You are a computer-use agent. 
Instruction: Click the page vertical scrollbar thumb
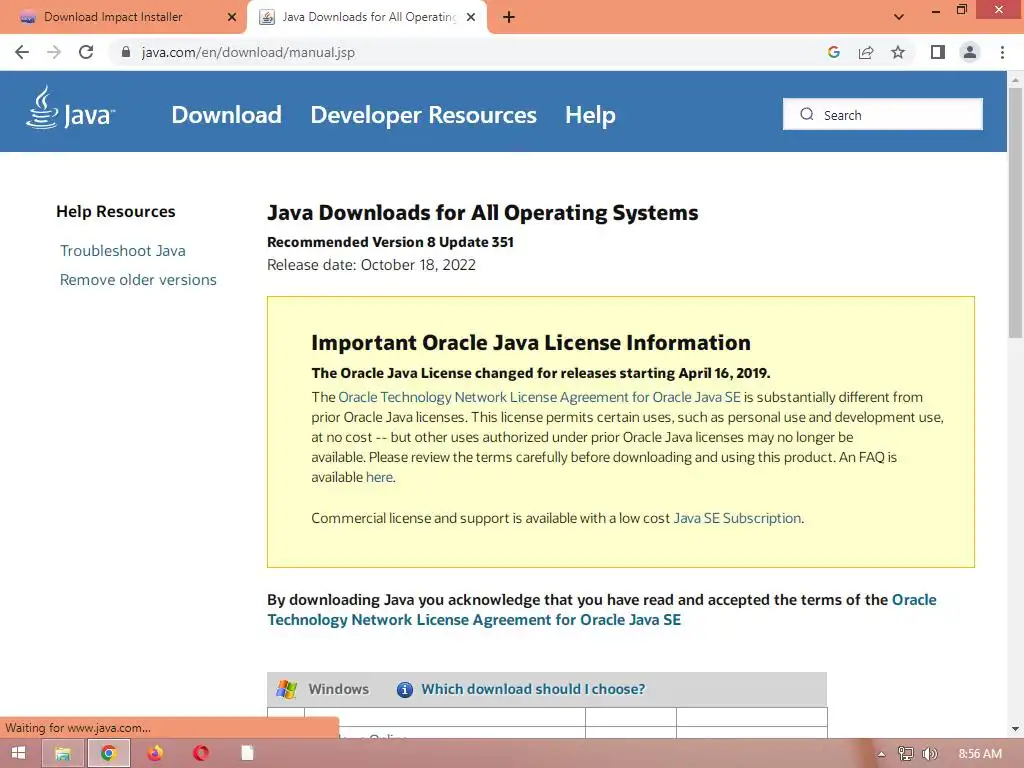tap(1015, 212)
